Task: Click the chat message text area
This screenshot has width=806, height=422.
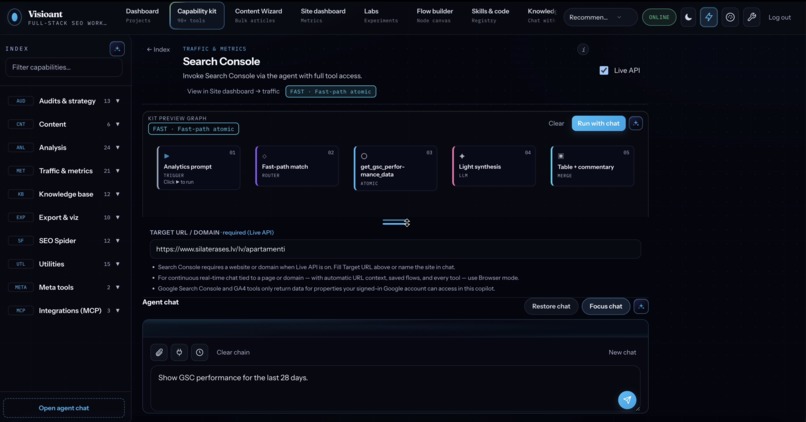Action: pyautogui.click(x=395, y=388)
